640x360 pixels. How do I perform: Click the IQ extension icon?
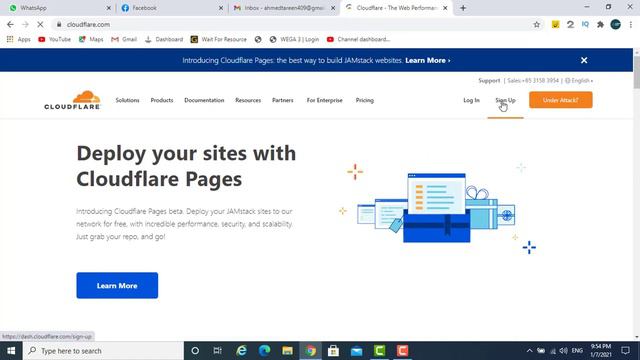pyautogui.click(x=585, y=24)
